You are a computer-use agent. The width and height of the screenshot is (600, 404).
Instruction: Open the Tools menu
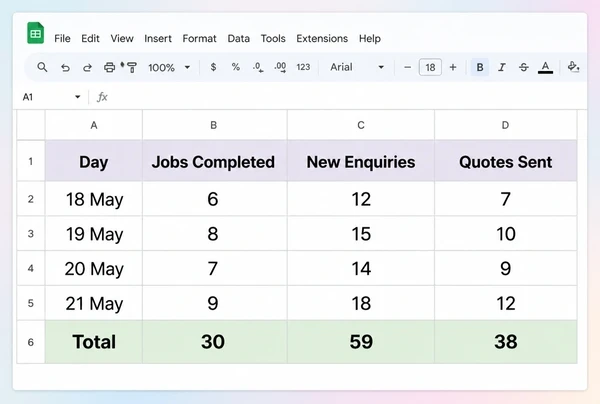click(273, 39)
